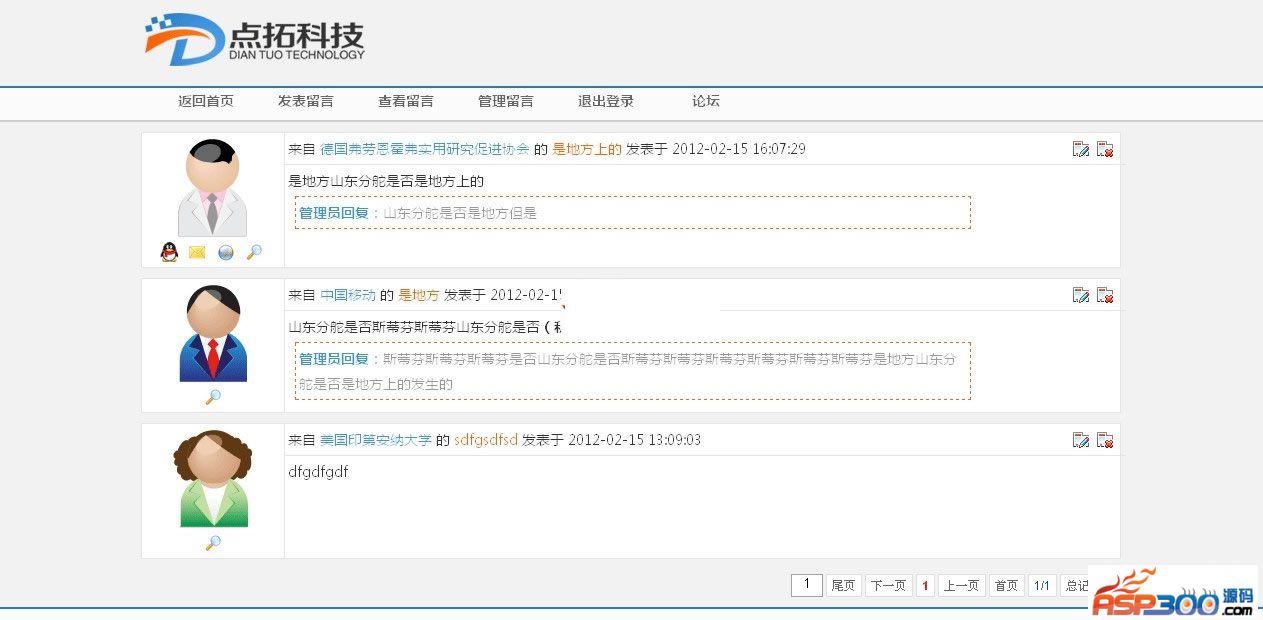Click the username 是地方
This screenshot has height=620, width=1263.
(x=419, y=295)
